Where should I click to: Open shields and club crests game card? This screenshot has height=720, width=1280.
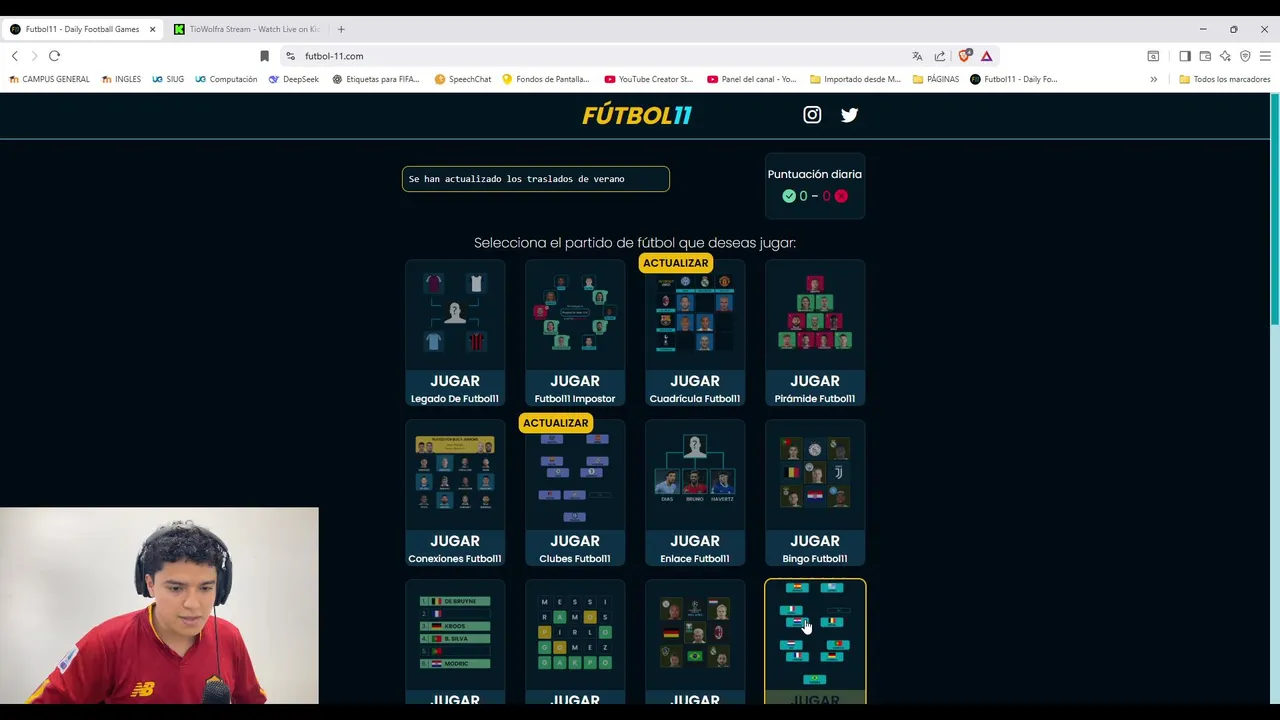(x=695, y=642)
